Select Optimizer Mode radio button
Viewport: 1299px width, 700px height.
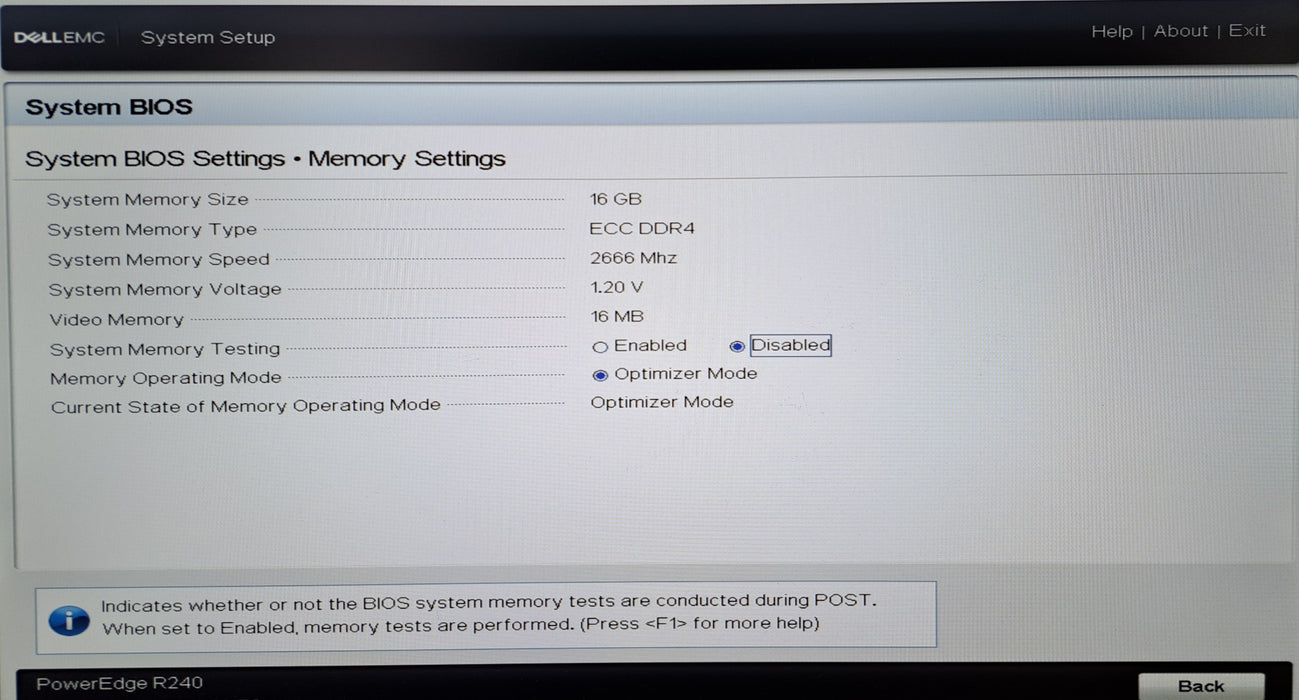(600, 375)
